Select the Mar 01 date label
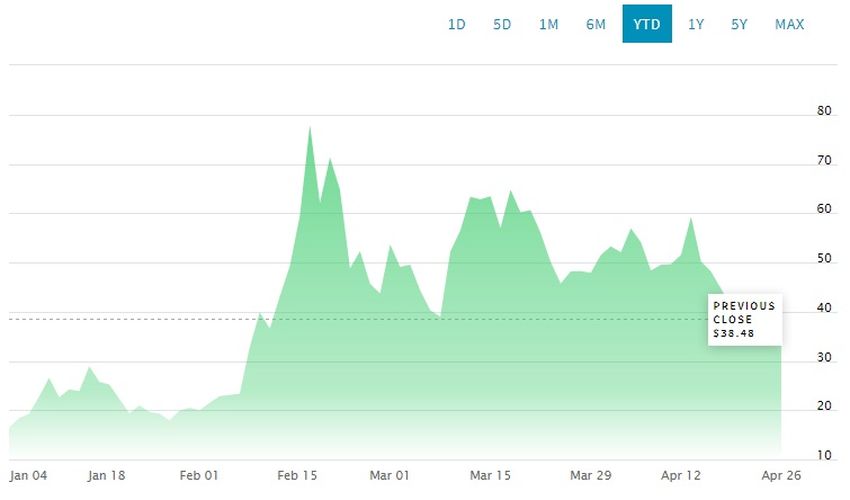Image resolution: width=850 pixels, height=500 pixels. [389, 476]
